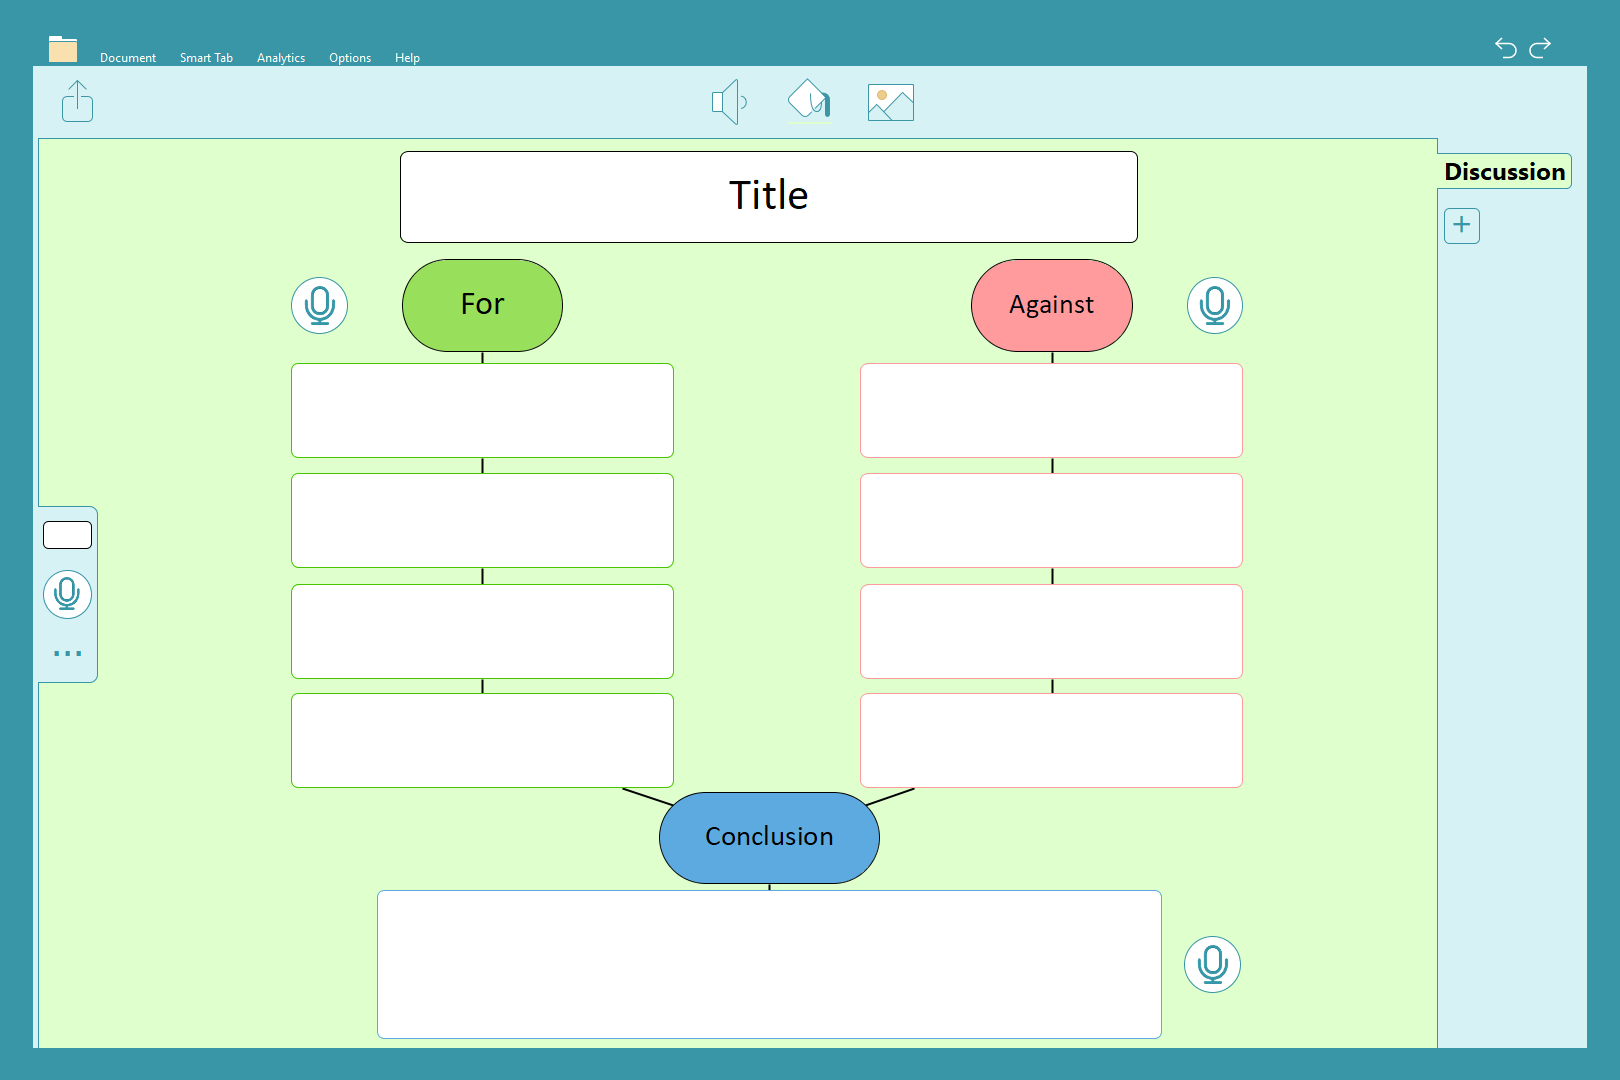The height and width of the screenshot is (1080, 1620).
Task: Click the speaker read-aloud icon
Action: (x=729, y=102)
